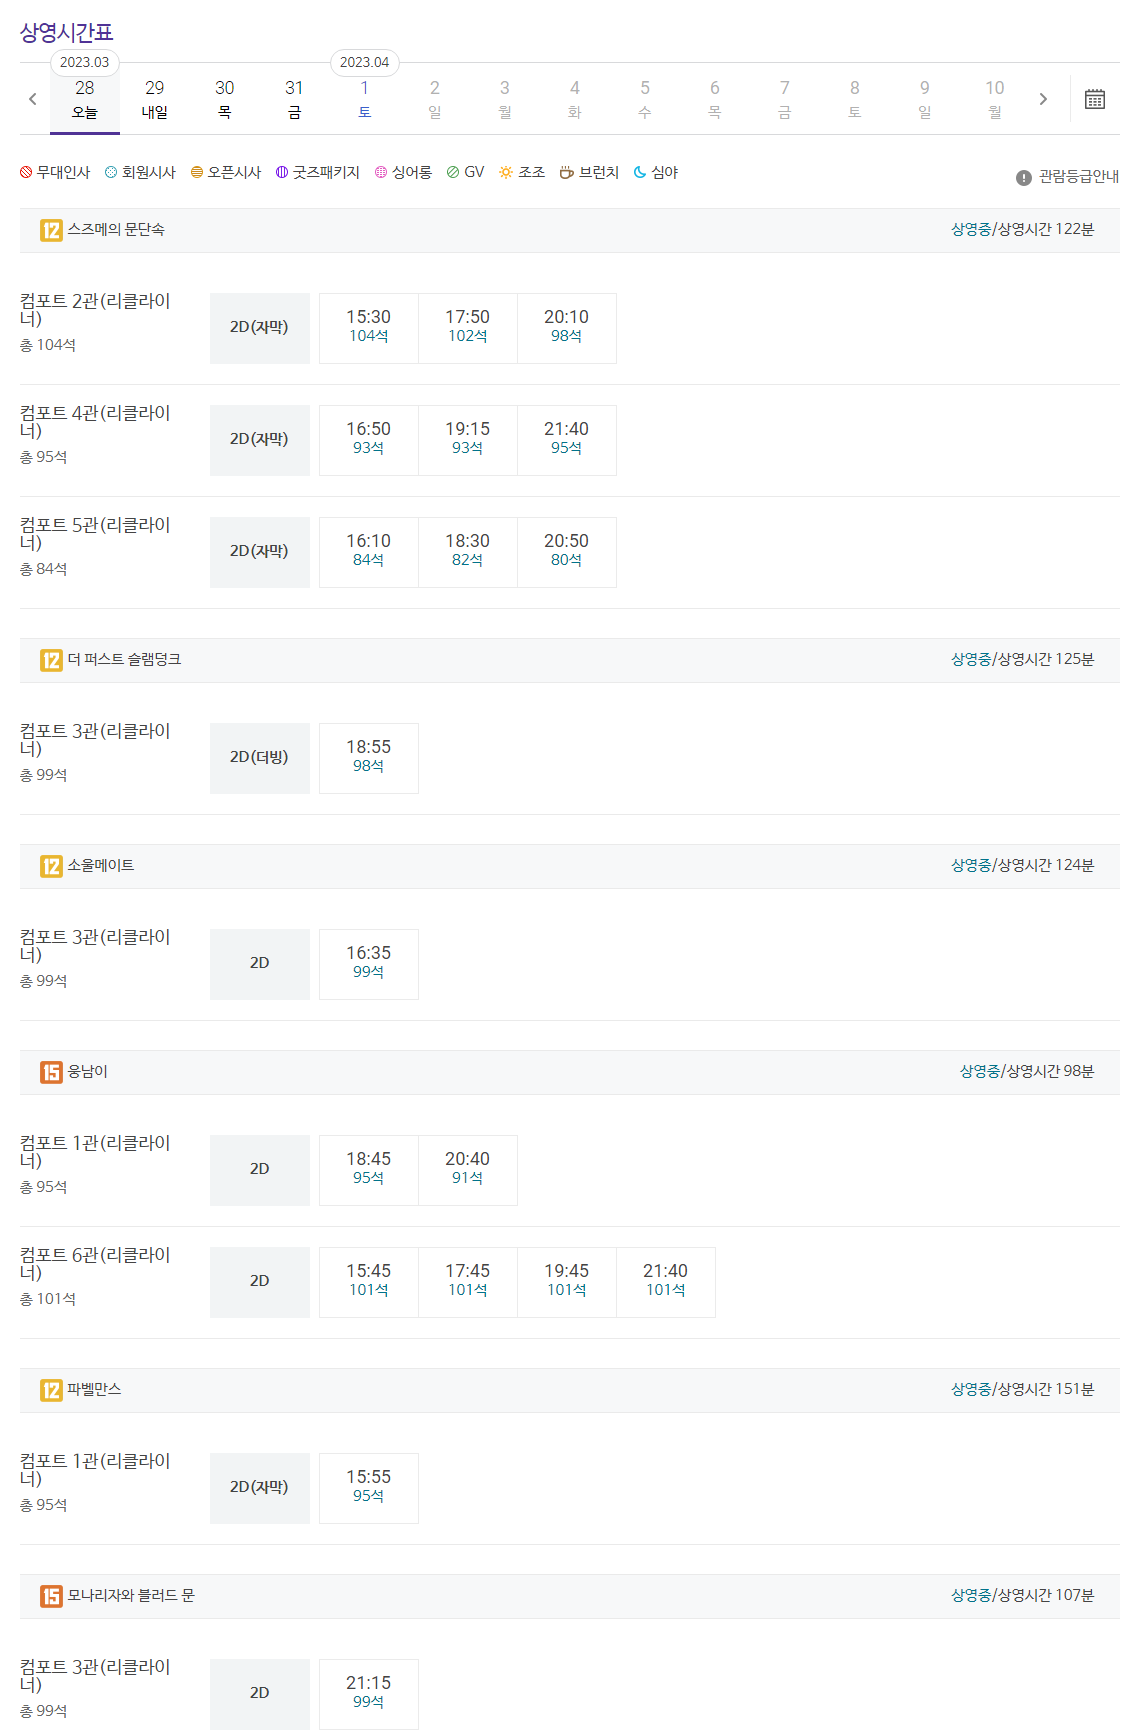Image resolution: width=1140 pixels, height=1735 pixels.
Task: Click the age-12 badge for 소울메이트
Action: pos(51,866)
